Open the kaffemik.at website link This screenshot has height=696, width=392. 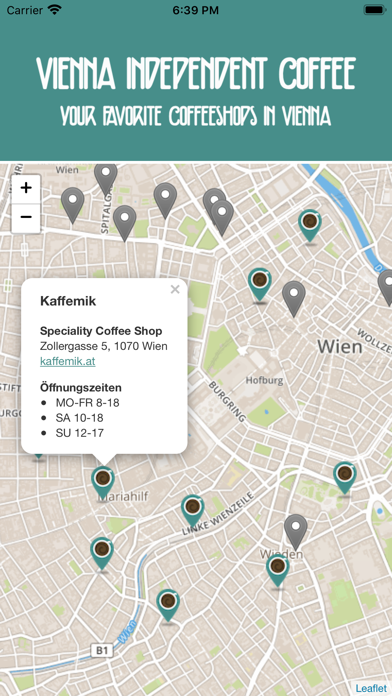(67, 361)
